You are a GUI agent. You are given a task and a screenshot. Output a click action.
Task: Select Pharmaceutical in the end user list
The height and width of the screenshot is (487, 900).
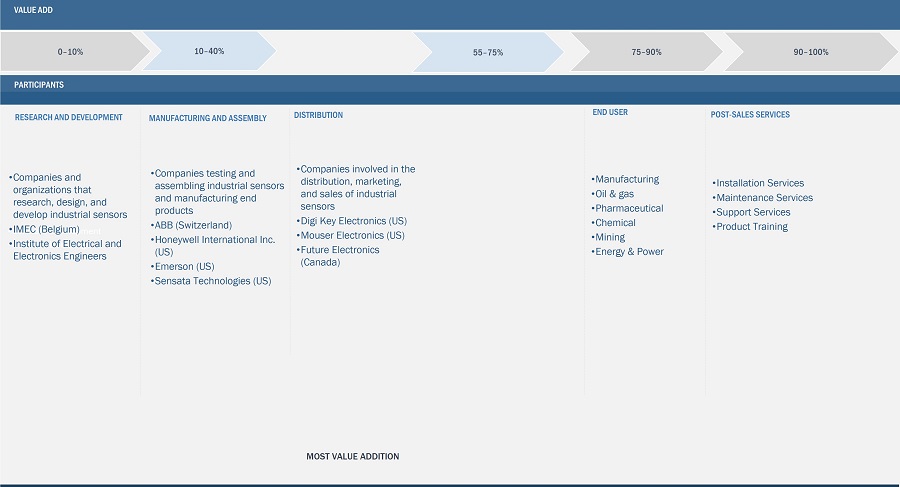tap(629, 209)
